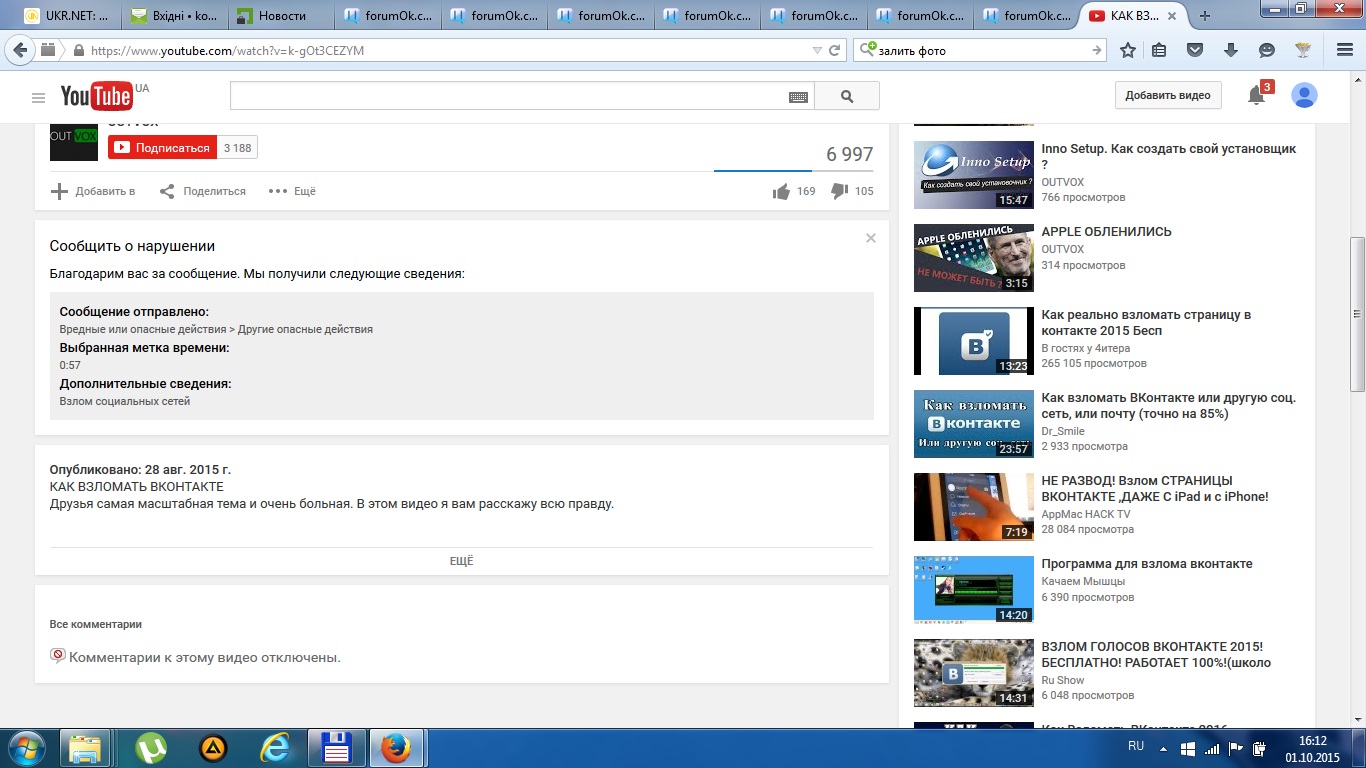Screen dimensions: 1366x768
Task: Open the Windows Start menu
Action: 25,748
